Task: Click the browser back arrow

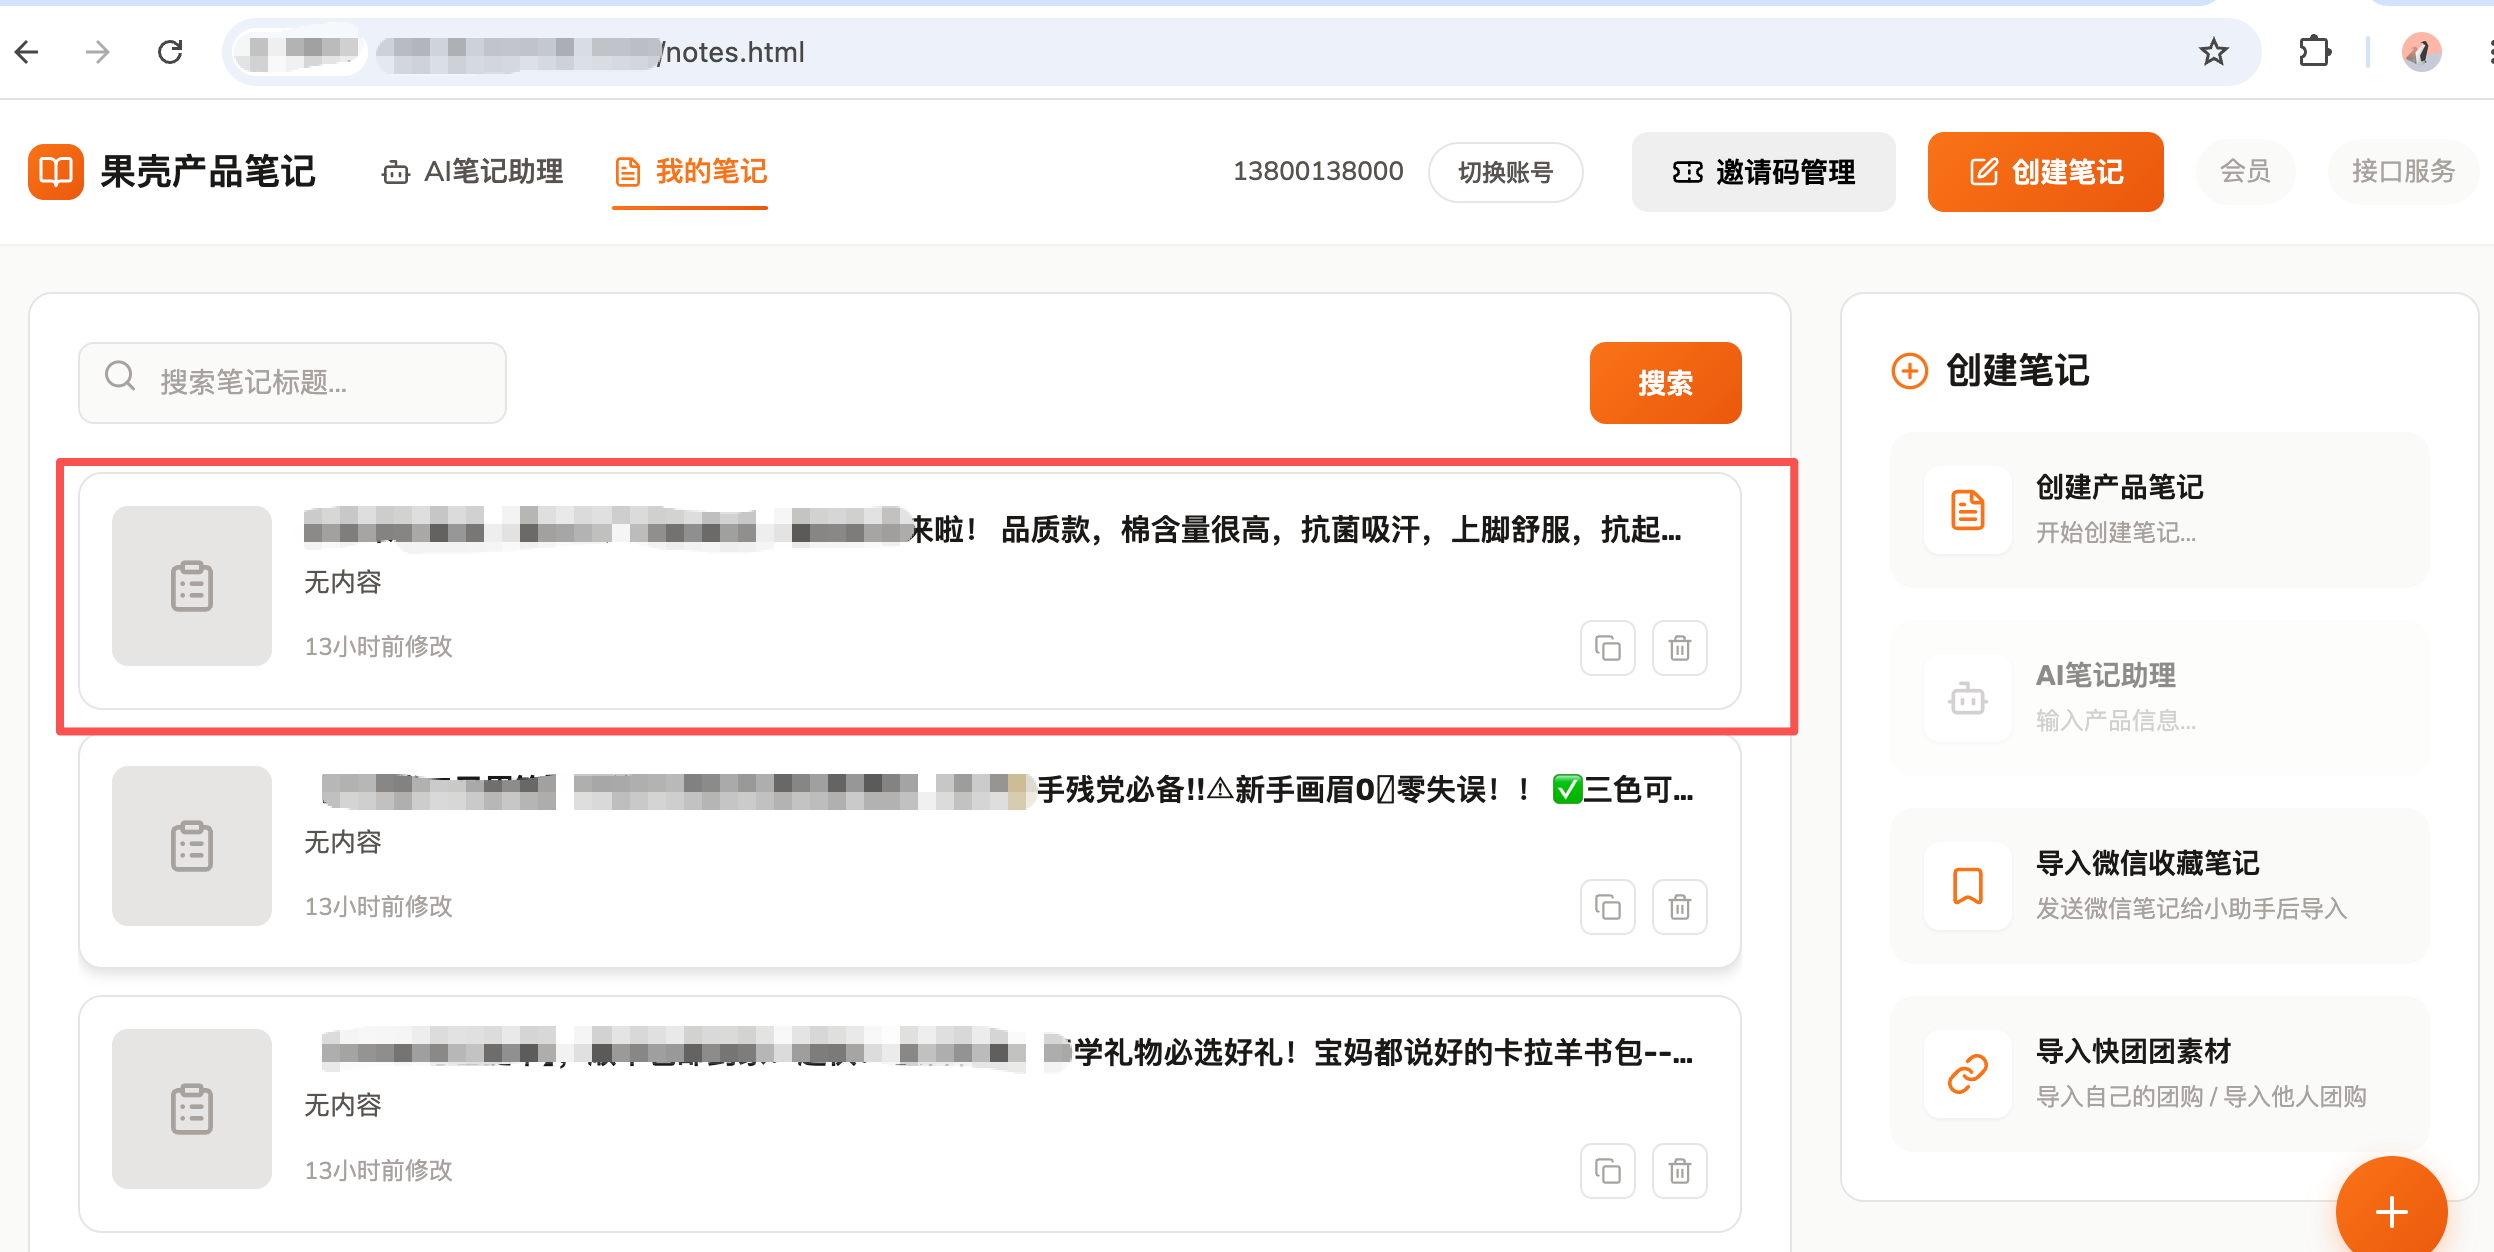Action: pyautogui.click(x=27, y=52)
